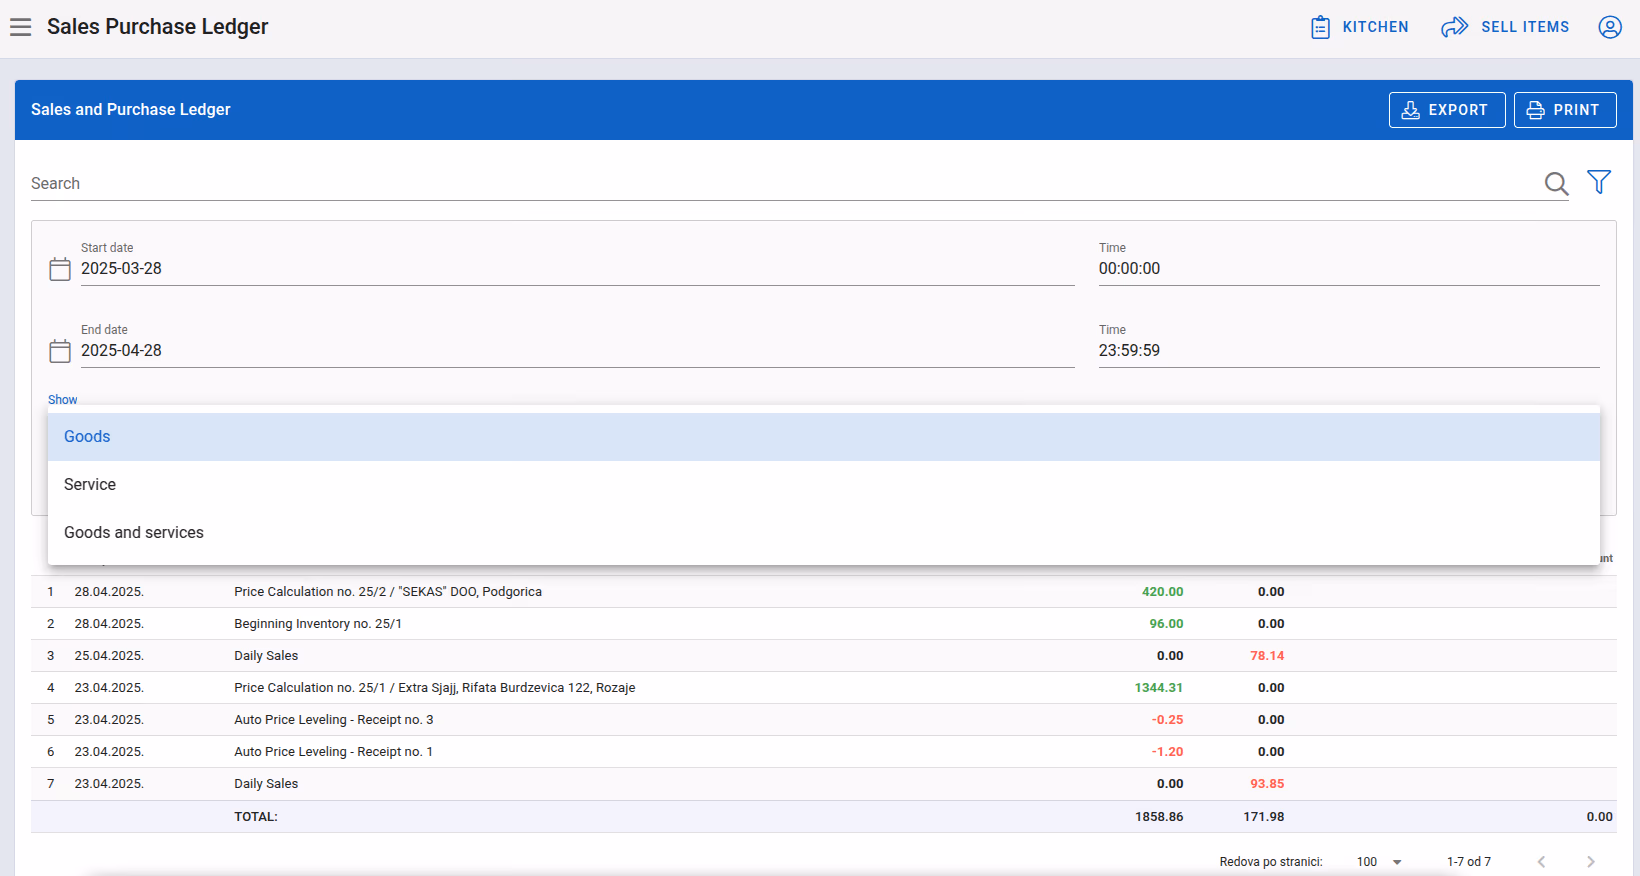Click the search magnifier icon
Screen dimensions: 1640x876
point(1556,183)
